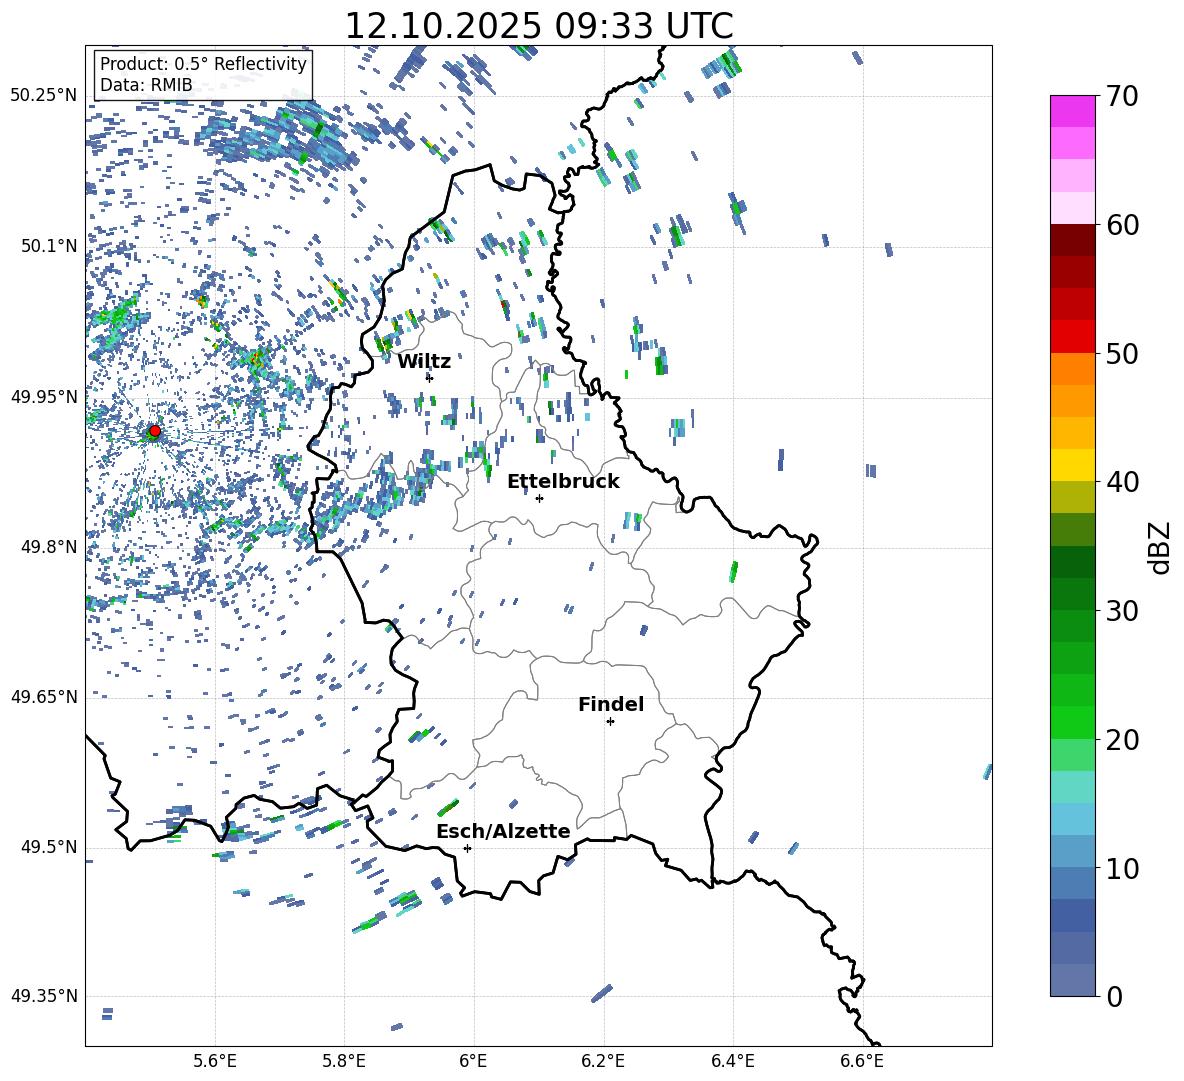
Task: Click the dBZ colorbar axis label
Action: (x=1159, y=547)
